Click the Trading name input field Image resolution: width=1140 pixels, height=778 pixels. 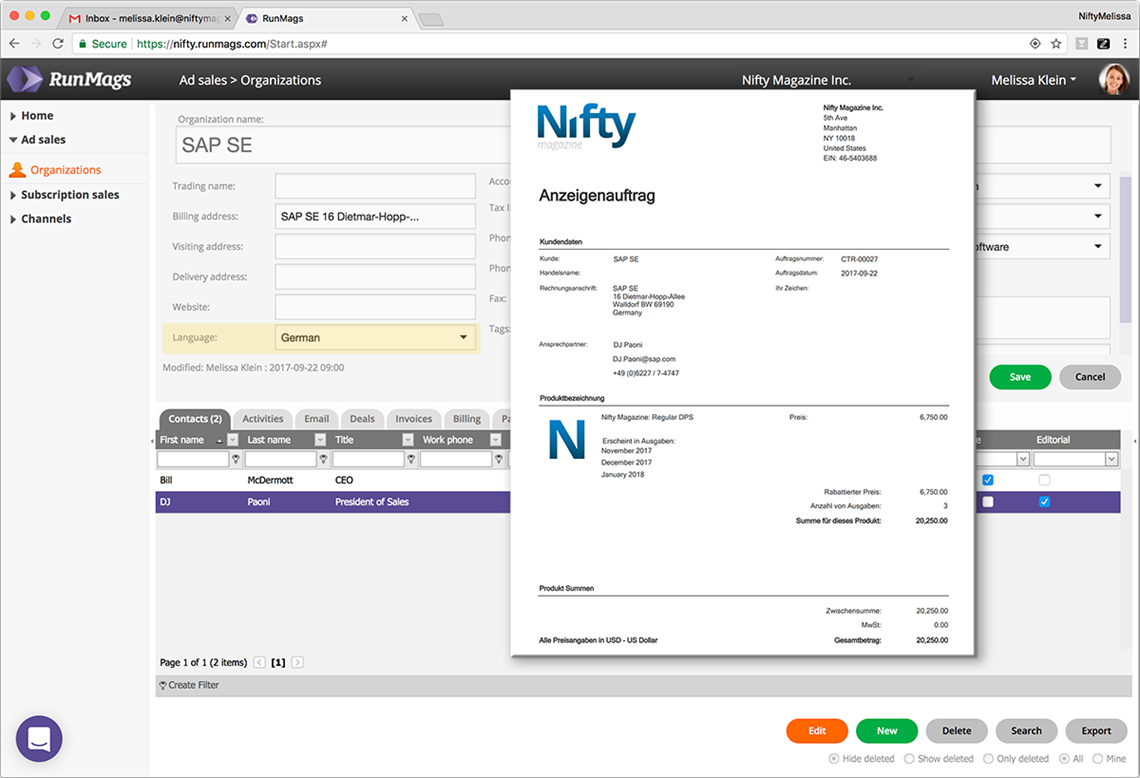(x=375, y=186)
